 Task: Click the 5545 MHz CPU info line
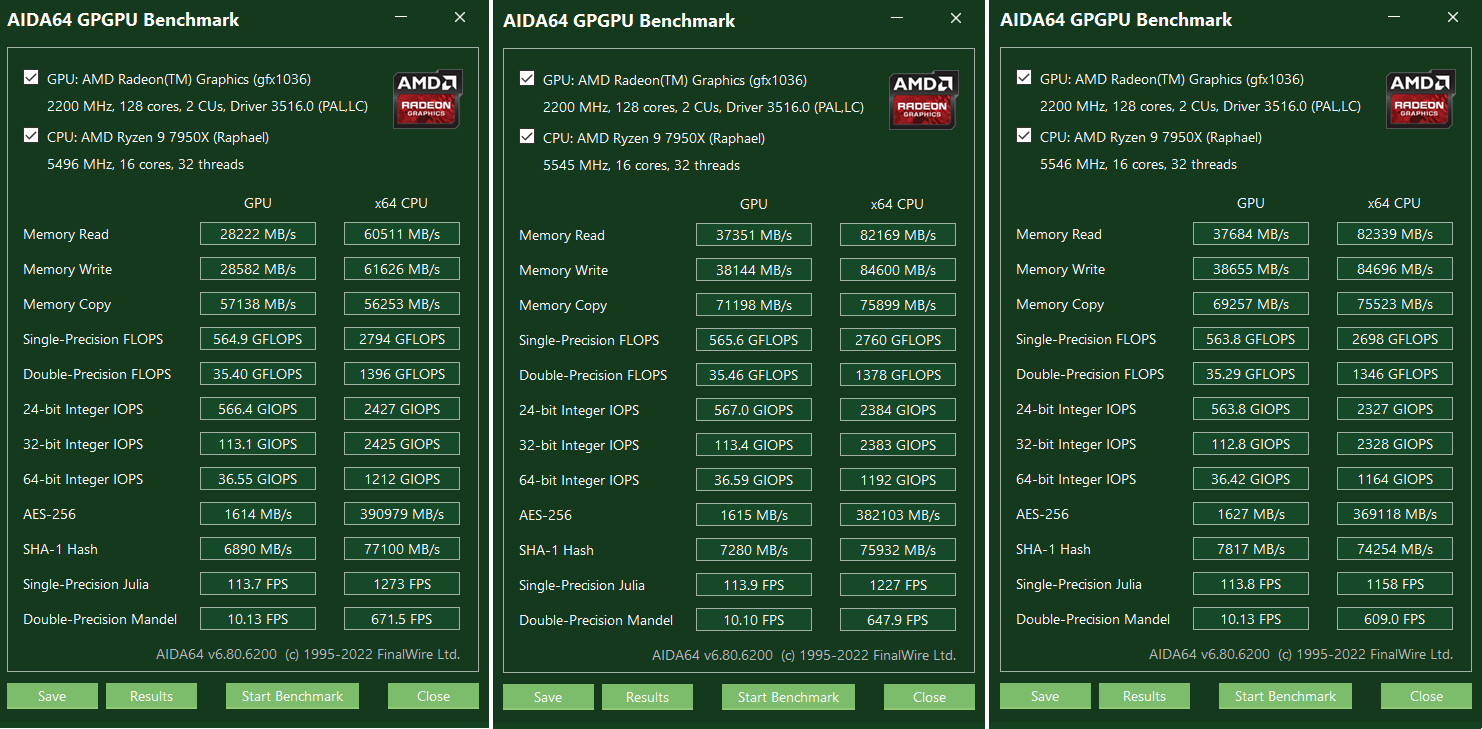tap(641, 165)
